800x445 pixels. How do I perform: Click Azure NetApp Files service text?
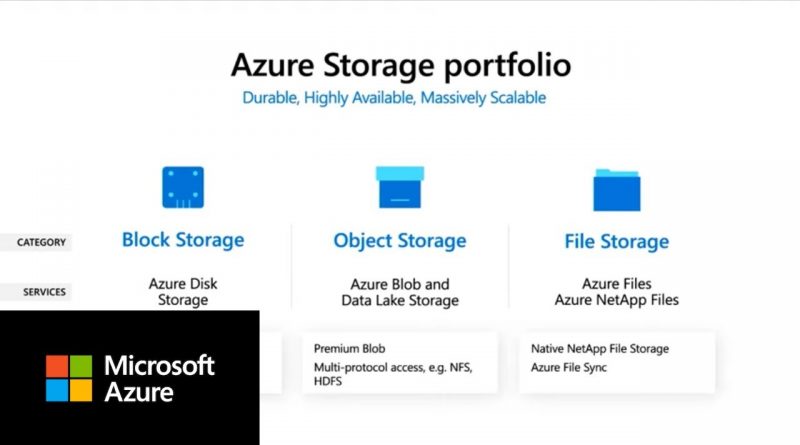(x=616, y=300)
